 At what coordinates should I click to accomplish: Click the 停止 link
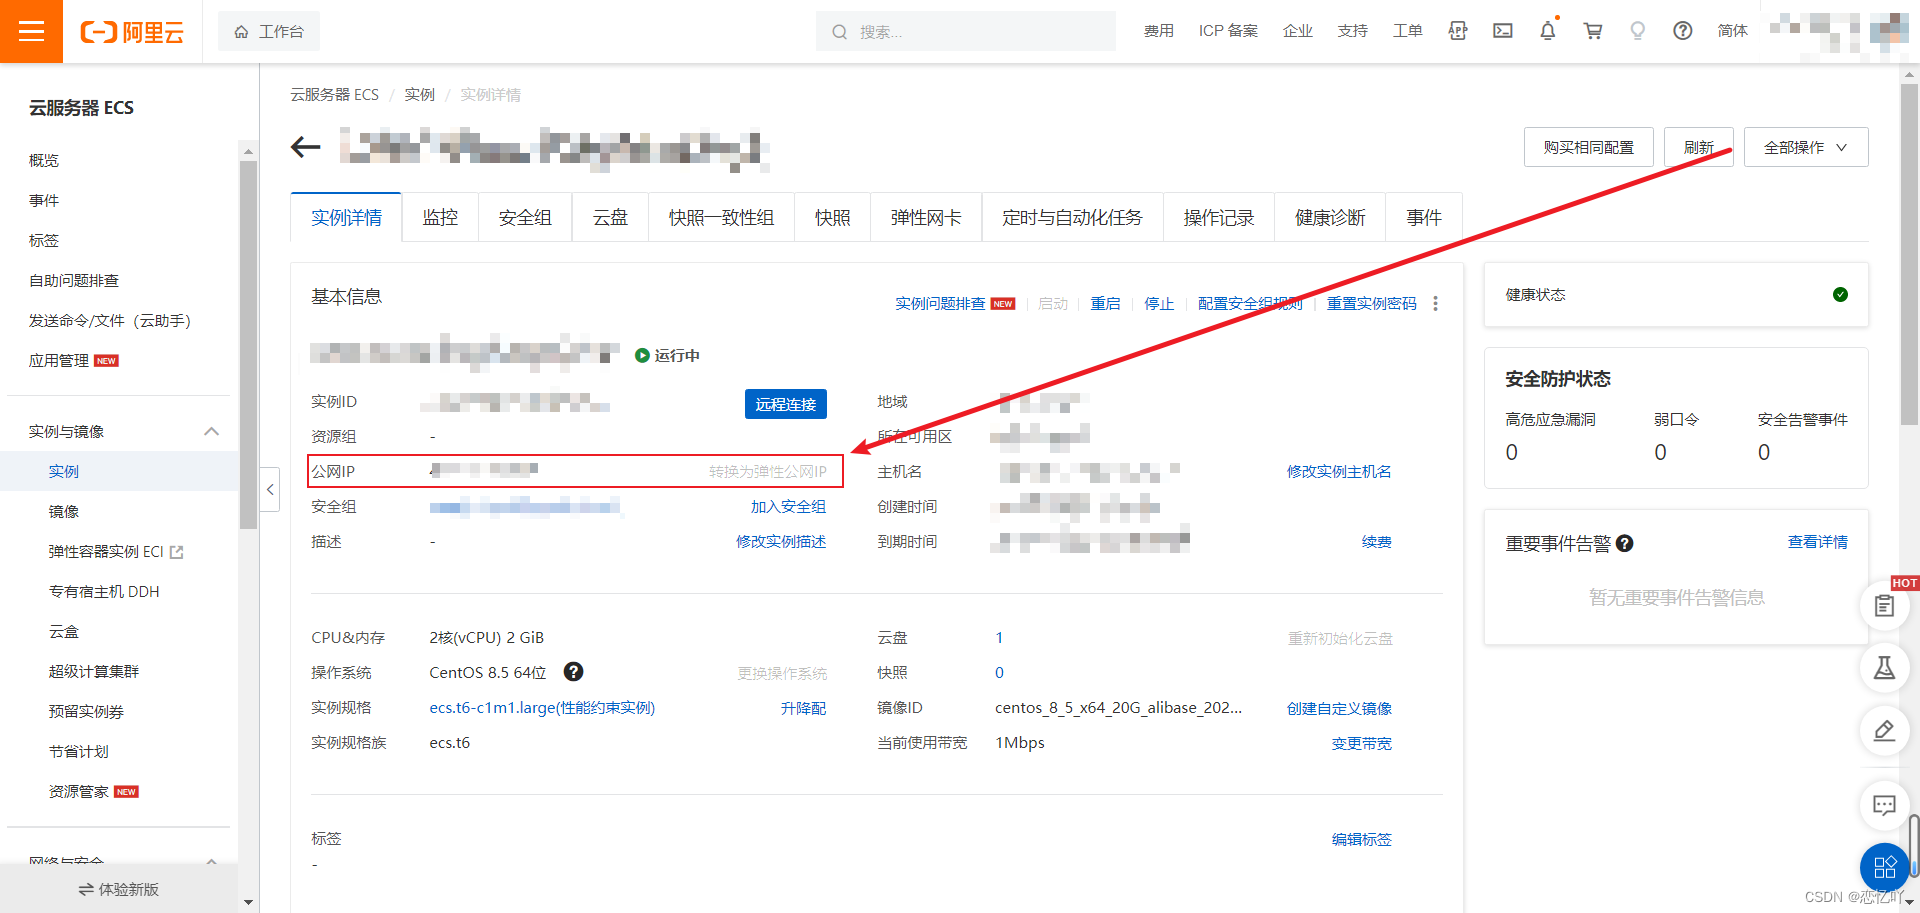tap(1159, 303)
